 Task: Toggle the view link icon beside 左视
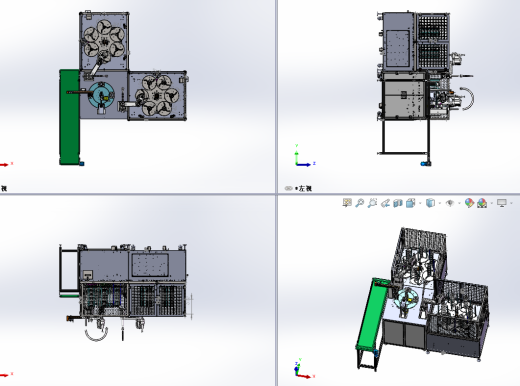pyautogui.click(x=289, y=189)
